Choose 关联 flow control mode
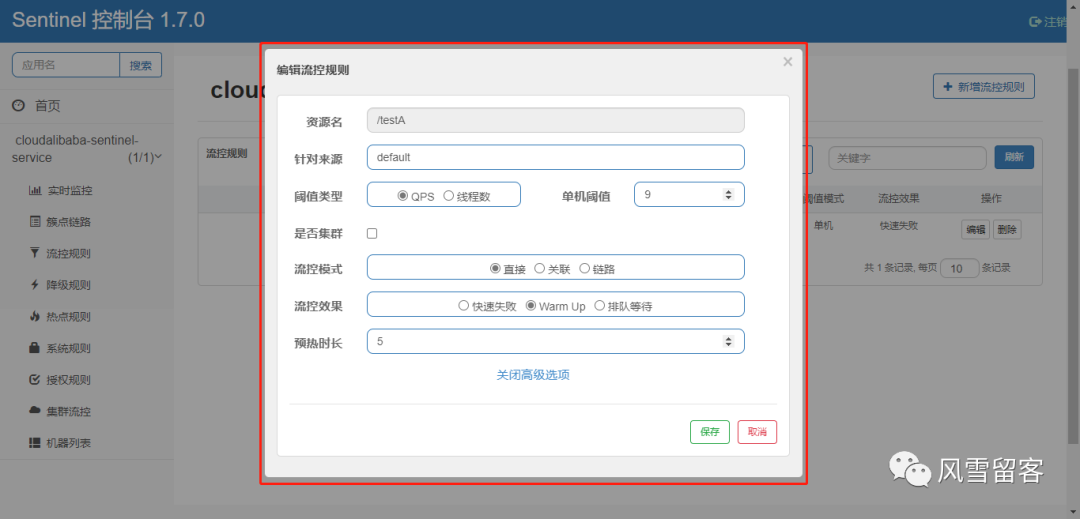1080x519 pixels. click(x=540, y=268)
